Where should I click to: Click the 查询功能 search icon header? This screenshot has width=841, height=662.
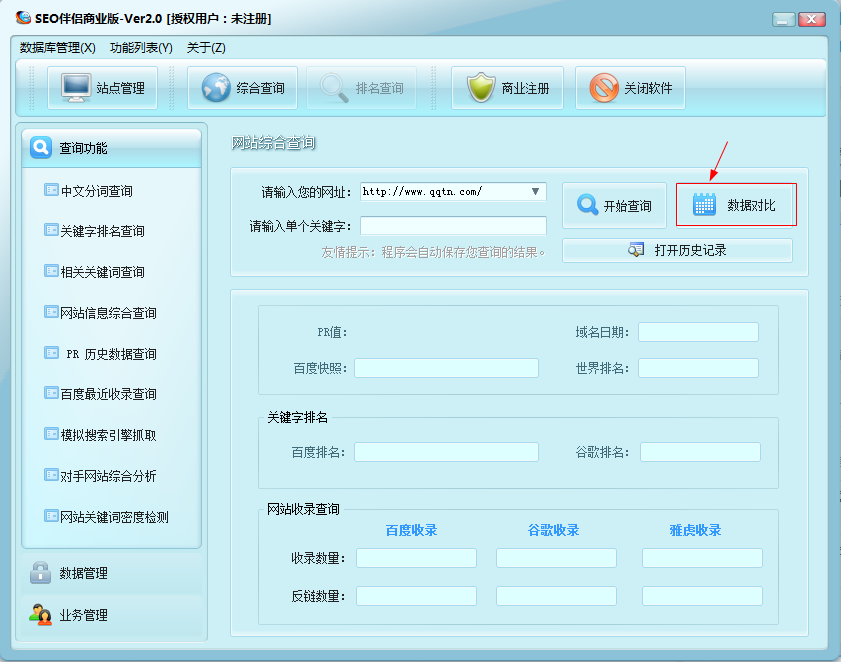tap(41, 148)
